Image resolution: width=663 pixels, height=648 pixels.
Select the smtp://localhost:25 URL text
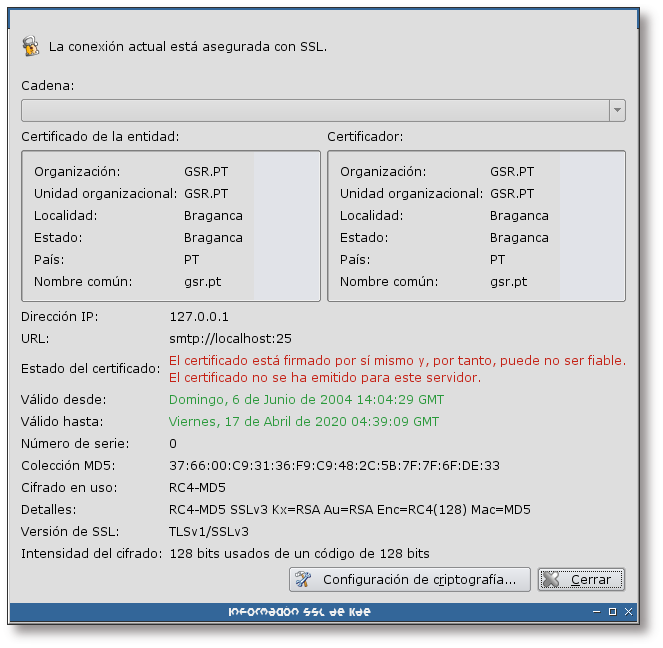230,339
